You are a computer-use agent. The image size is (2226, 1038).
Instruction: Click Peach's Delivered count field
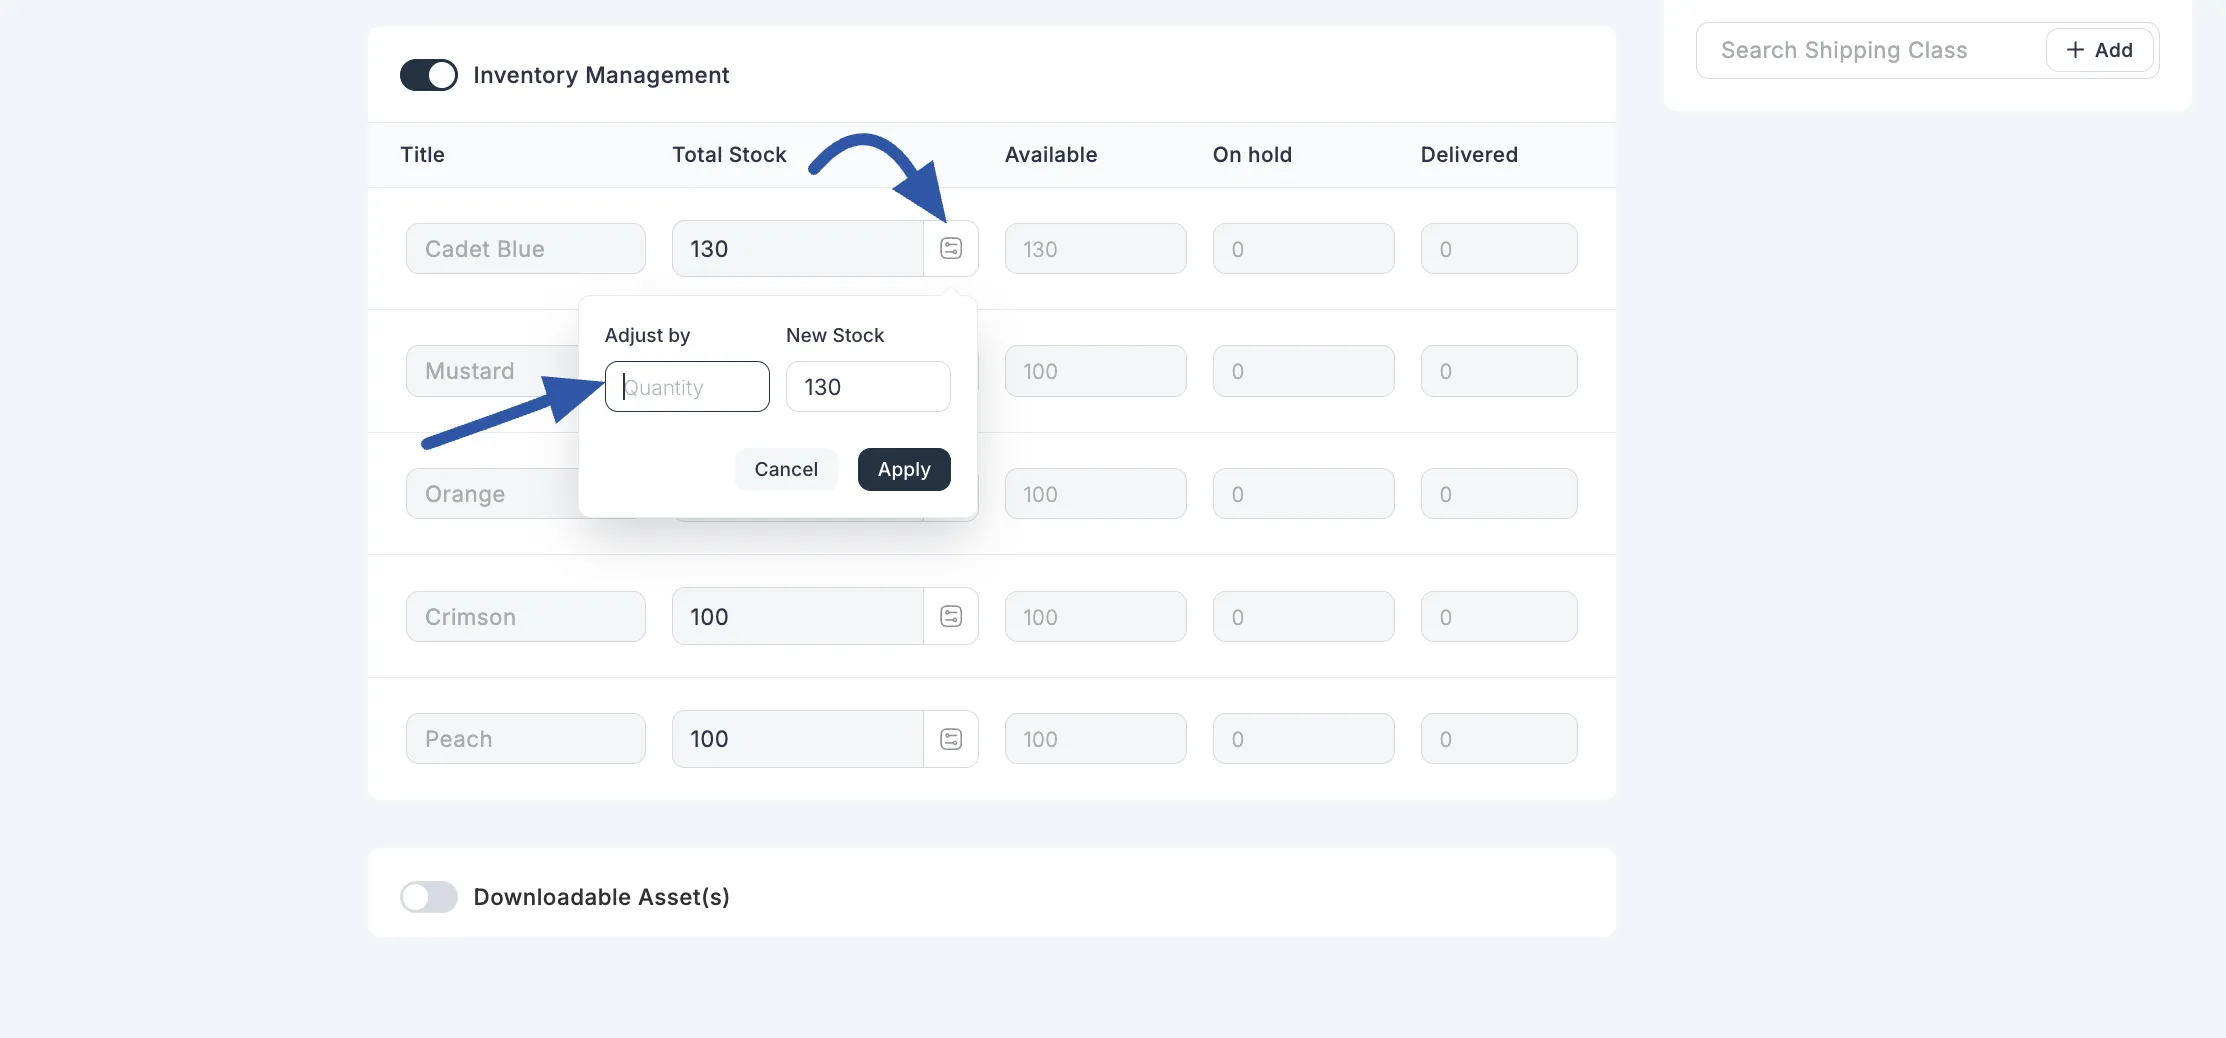click(1498, 738)
